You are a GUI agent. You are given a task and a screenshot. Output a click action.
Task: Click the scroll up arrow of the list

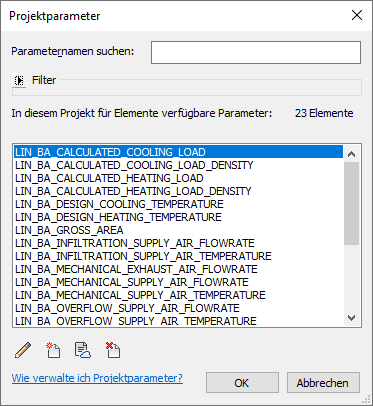pos(351,154)
